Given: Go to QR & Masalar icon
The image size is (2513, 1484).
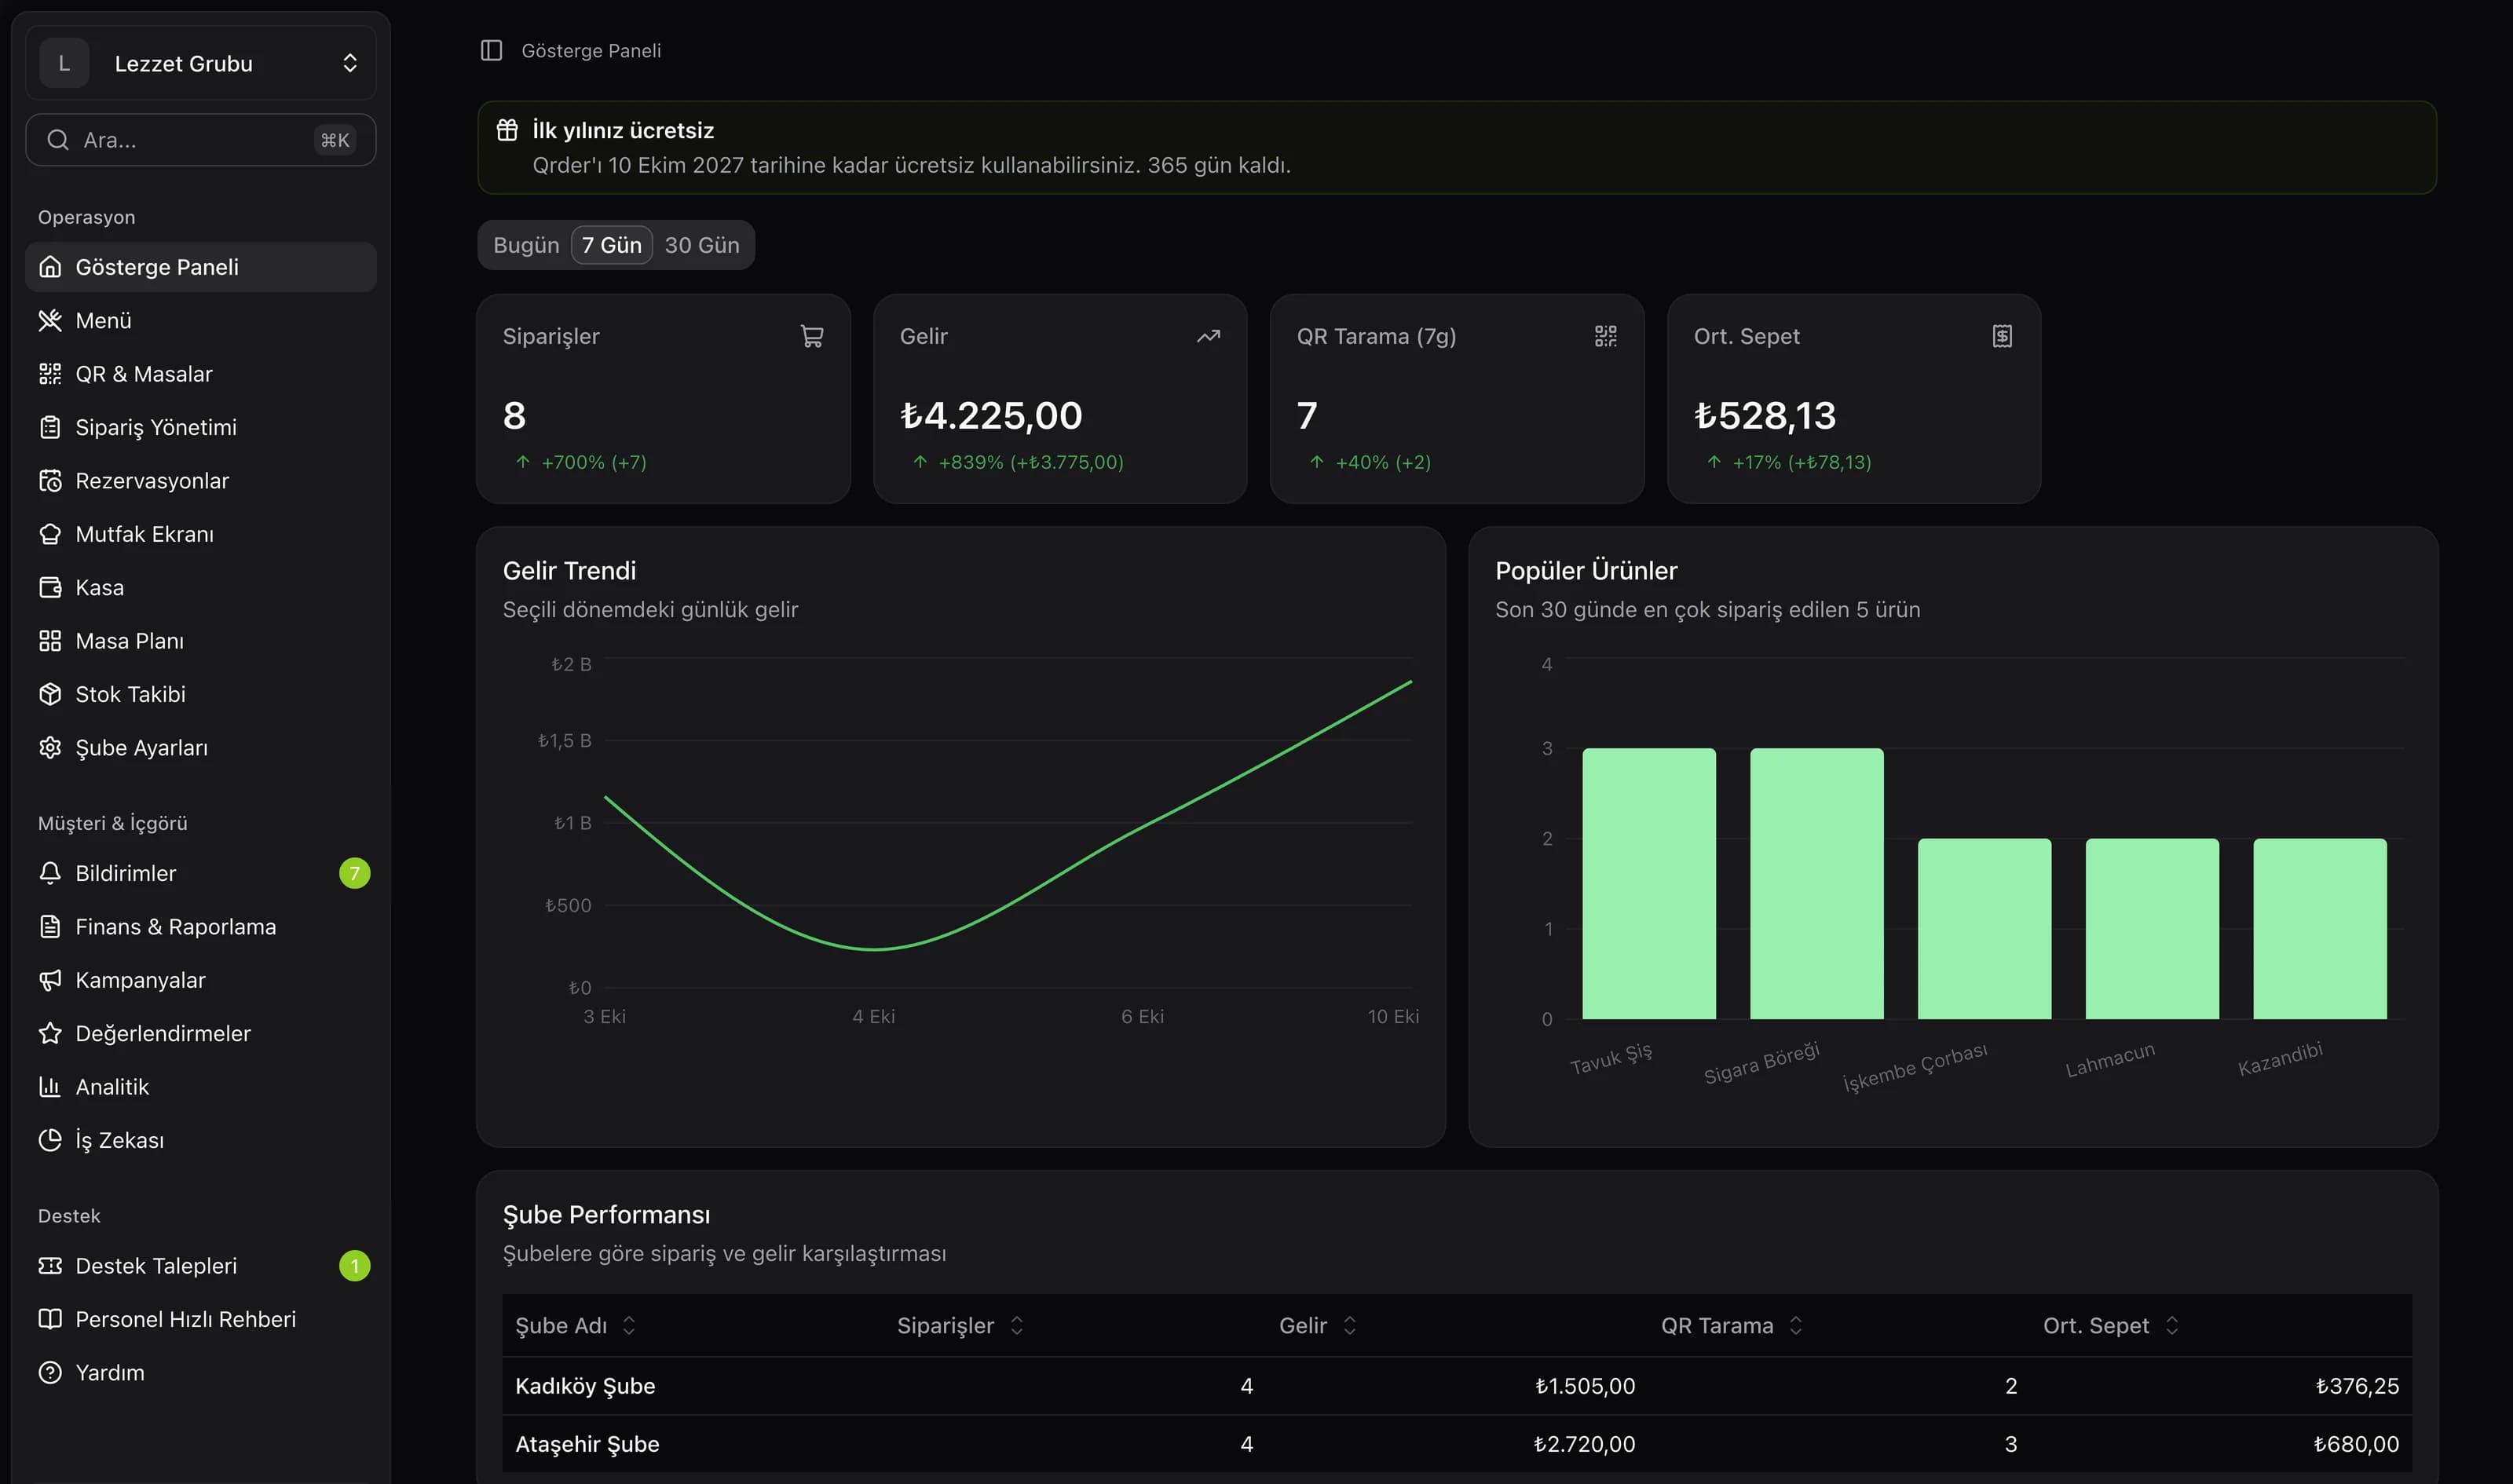Looking at the screenshot, I should 50,374.
